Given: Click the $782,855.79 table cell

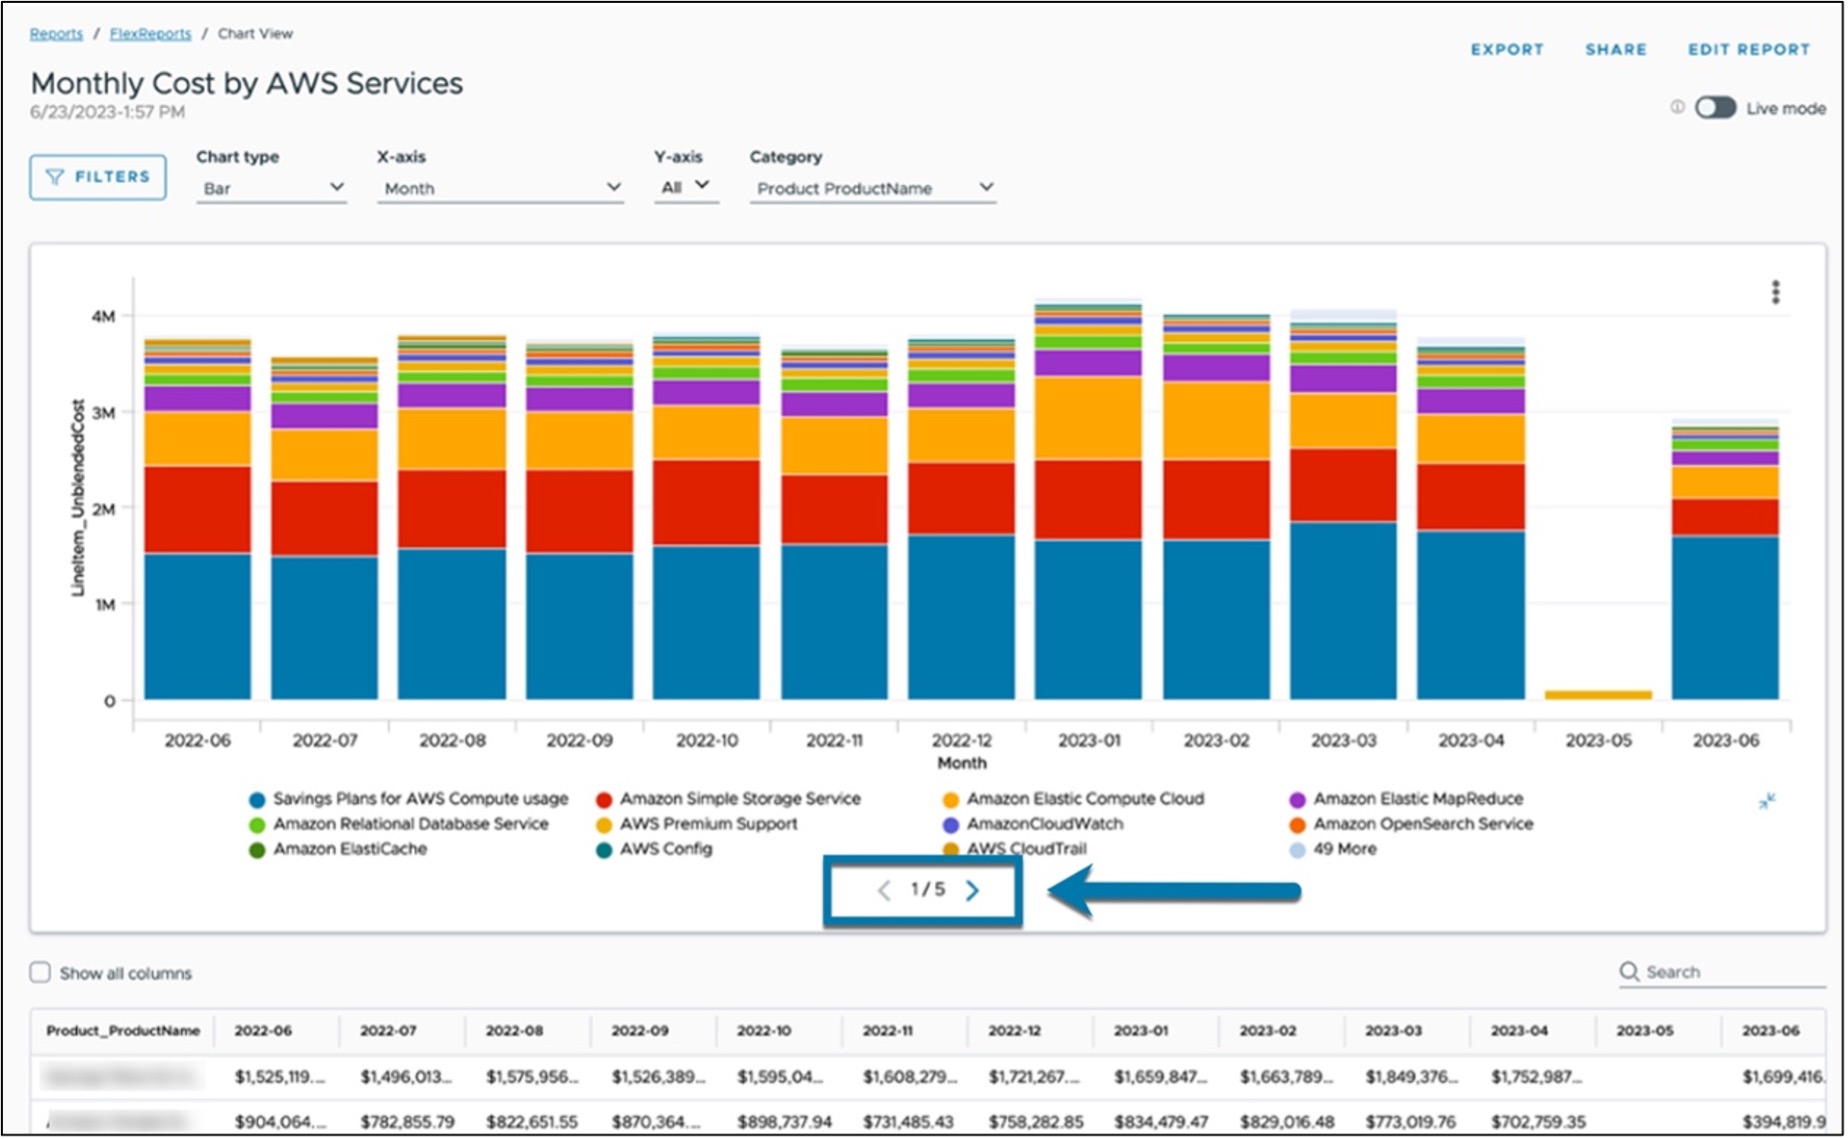Looking at the screenshot, I should [x=408, y=1122].
